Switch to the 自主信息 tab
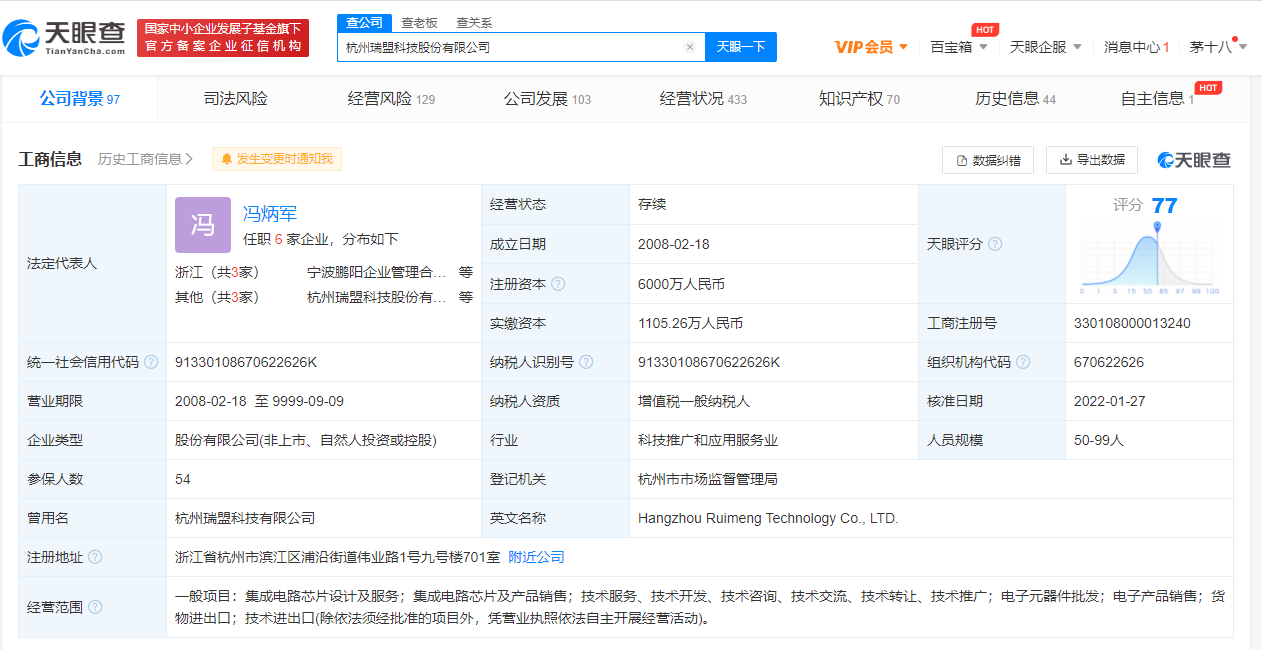1262x650 pixels. 1158,99
